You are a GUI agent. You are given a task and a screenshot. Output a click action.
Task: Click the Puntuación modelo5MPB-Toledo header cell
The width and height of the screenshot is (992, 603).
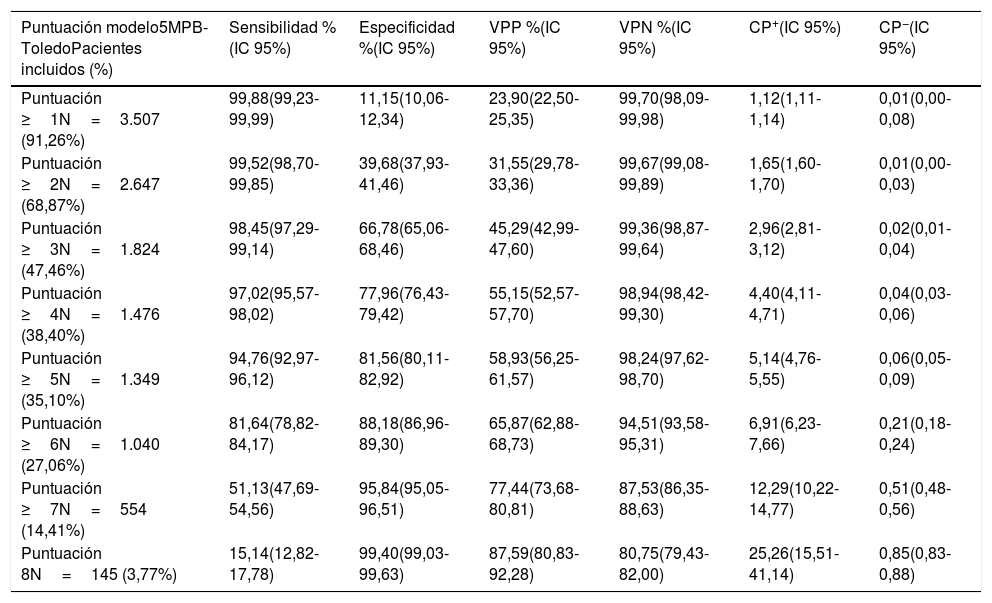[x=114, y=46]
